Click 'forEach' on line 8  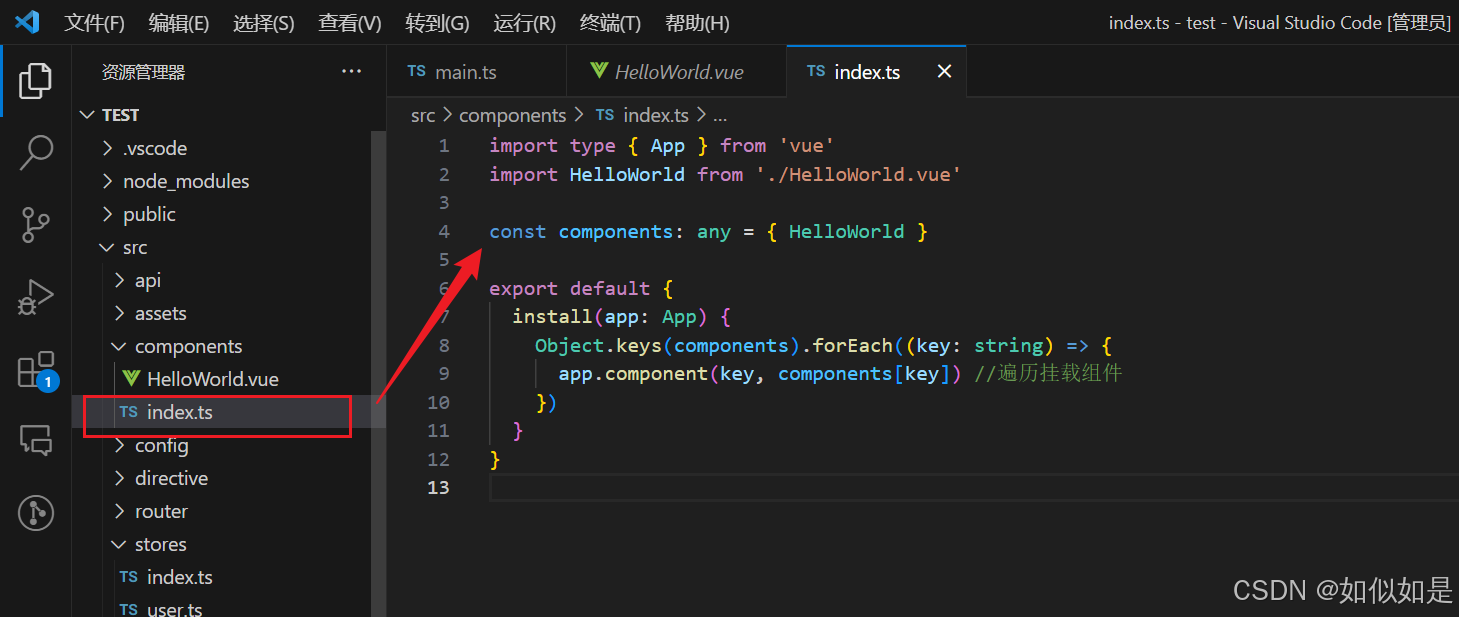click(x=852, y=346)
